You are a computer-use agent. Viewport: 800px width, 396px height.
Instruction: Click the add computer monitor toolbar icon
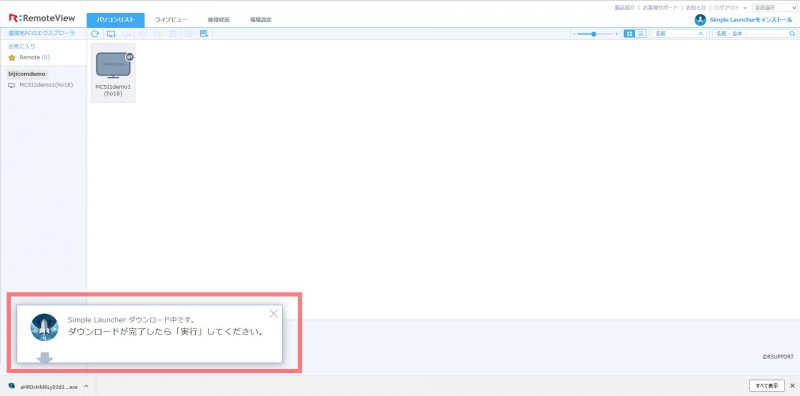tap(111, 34)
